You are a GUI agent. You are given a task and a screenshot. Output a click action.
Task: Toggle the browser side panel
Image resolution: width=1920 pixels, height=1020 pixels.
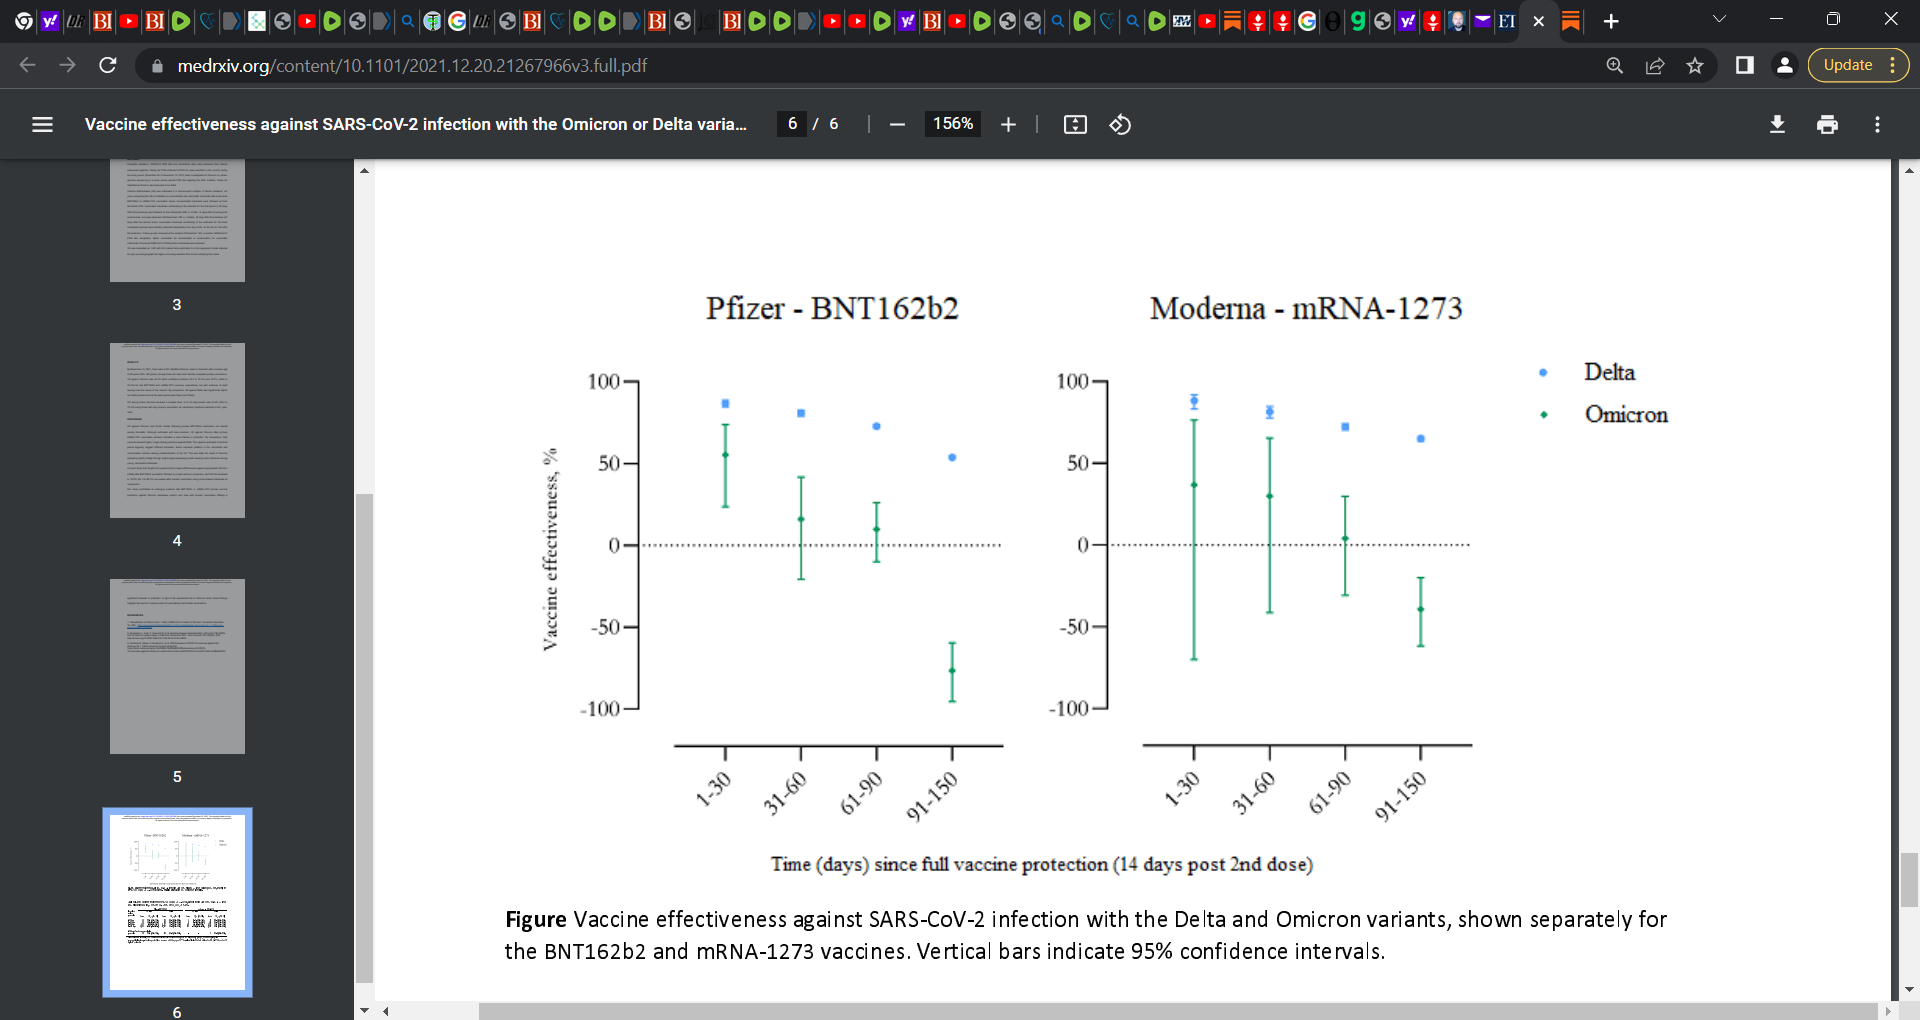tap(1745, 65)
